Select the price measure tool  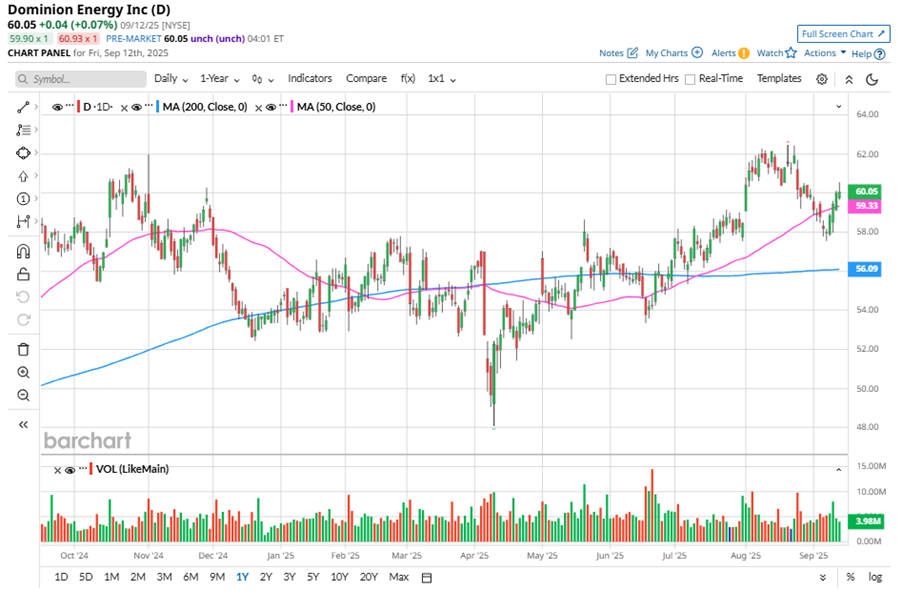pyautogui.click(x=23, y=222)
